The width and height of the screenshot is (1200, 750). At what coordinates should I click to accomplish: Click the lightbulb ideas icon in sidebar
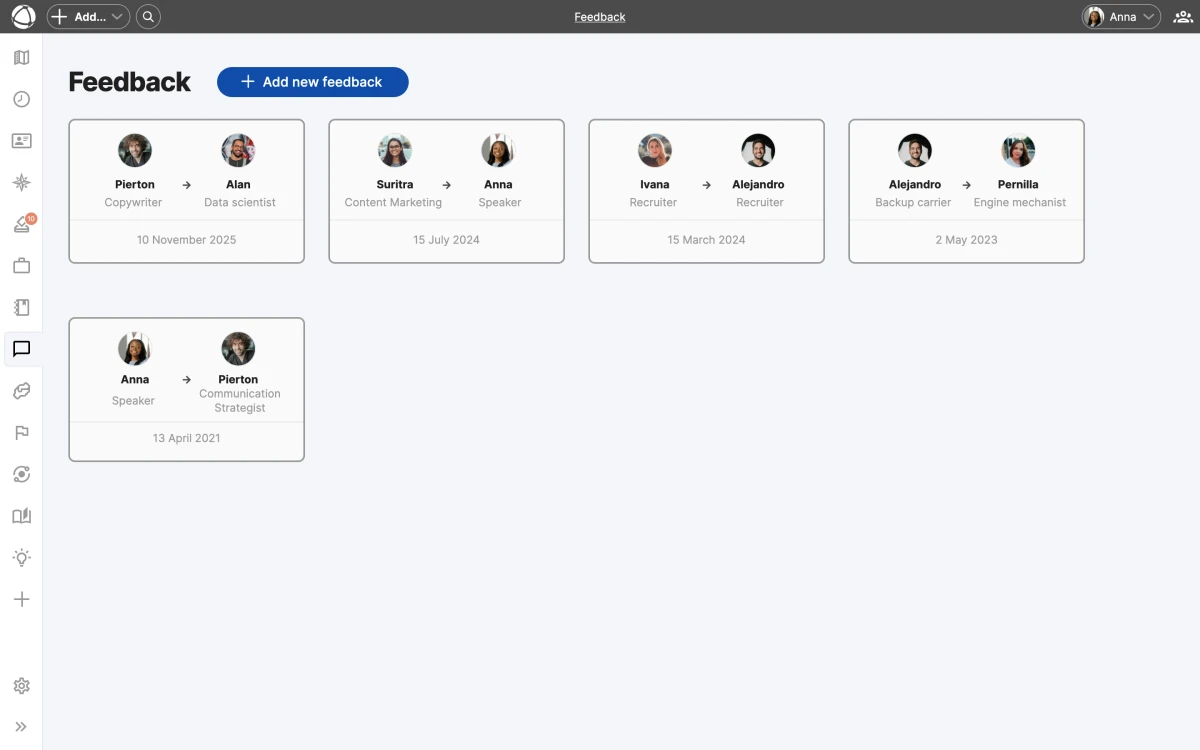(21, 557)
